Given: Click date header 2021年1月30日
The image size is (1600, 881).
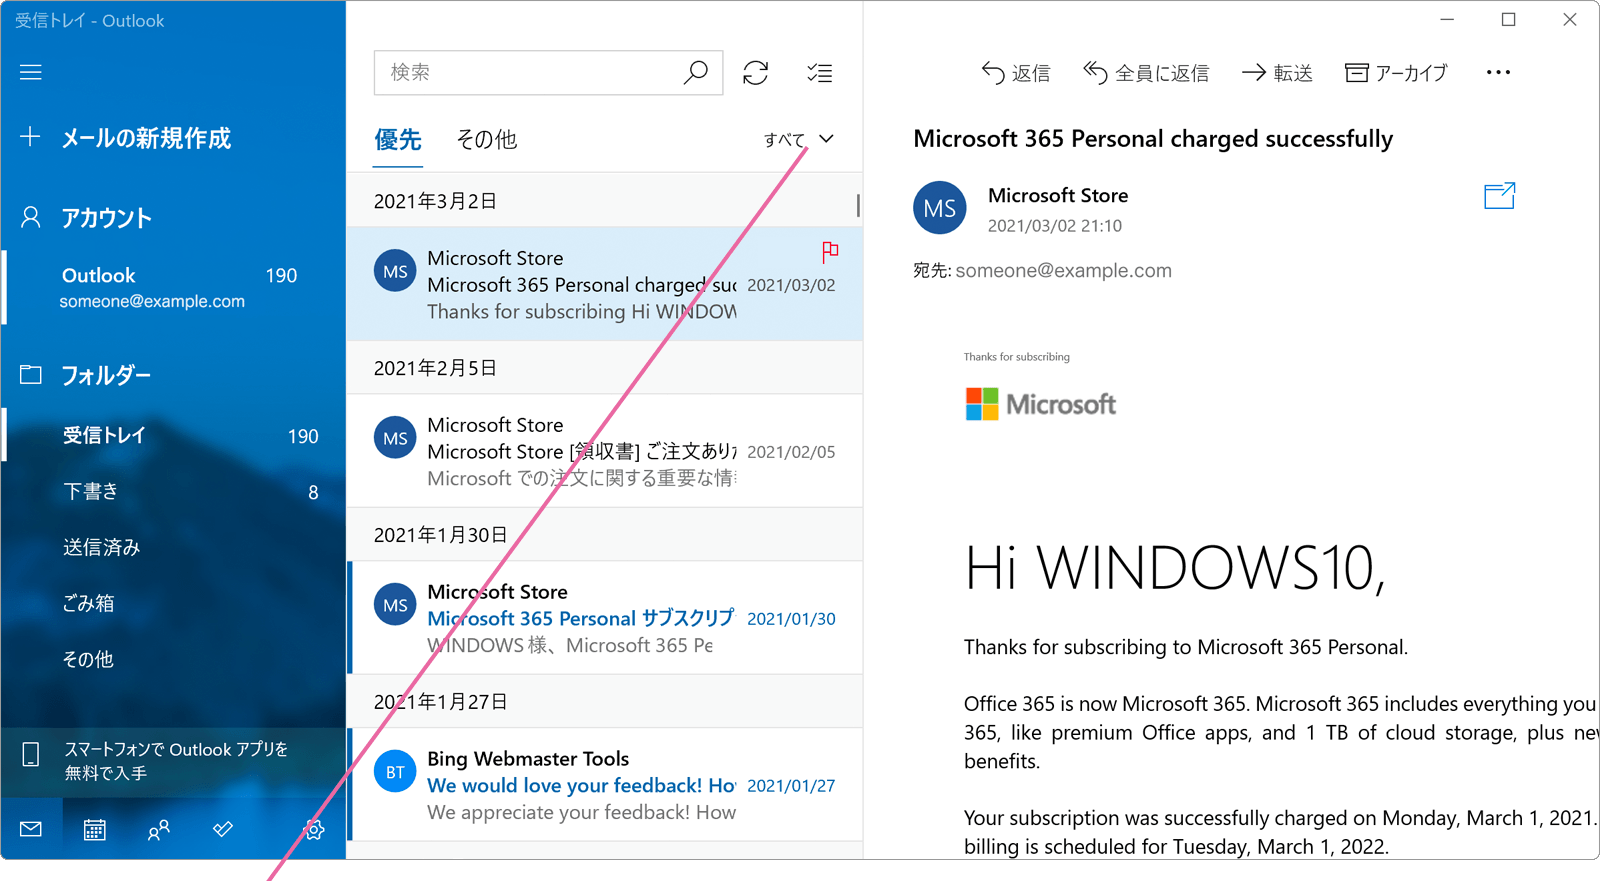Looking at the screenshot, I should [441, 535].
